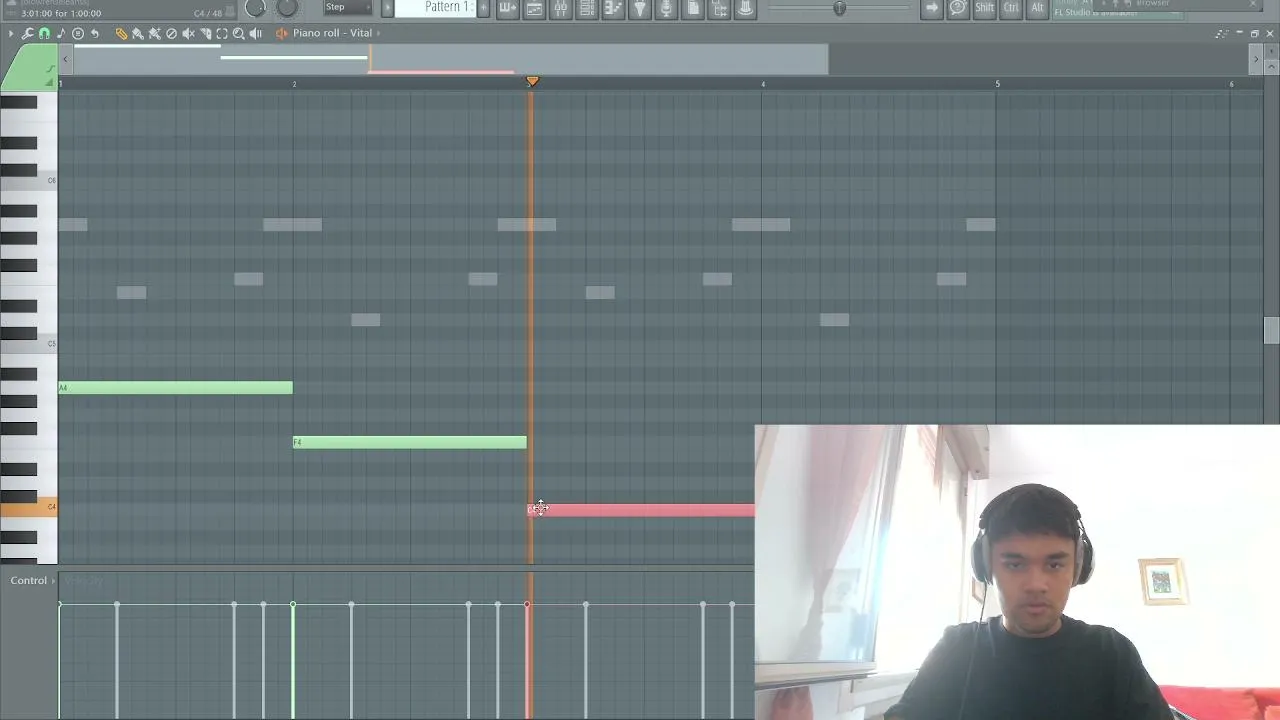This screenshot has width=1280, height=720.
Task: Toggle the Shift modifier button
Action: coord(985,8)
